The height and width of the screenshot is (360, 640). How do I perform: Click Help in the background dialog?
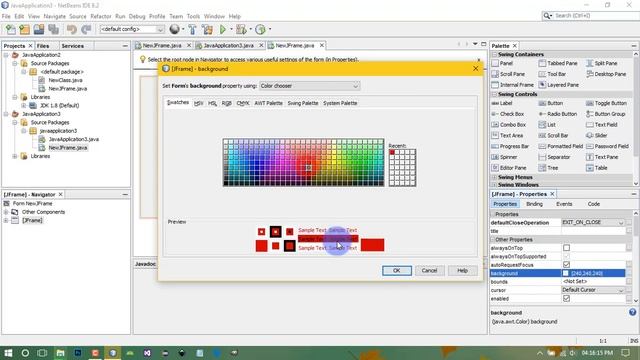coord(462,271)
